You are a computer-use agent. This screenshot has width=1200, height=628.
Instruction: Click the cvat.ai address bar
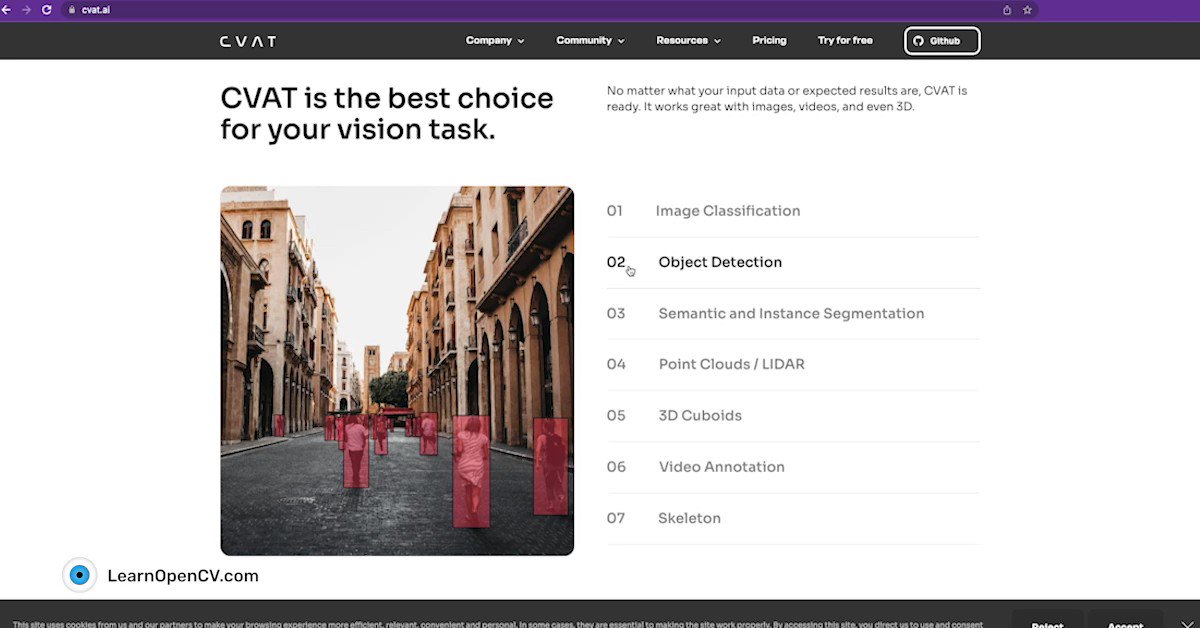pyautogui.click(x=550, y=9)
